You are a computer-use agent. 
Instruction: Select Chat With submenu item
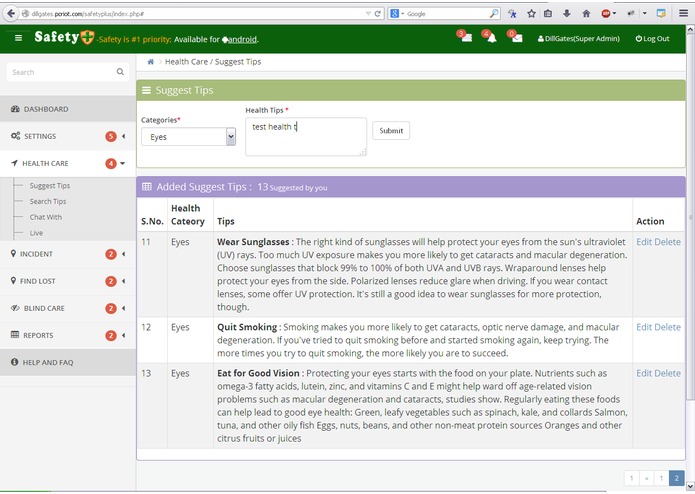pyautogui.click(x=46, y=217)
